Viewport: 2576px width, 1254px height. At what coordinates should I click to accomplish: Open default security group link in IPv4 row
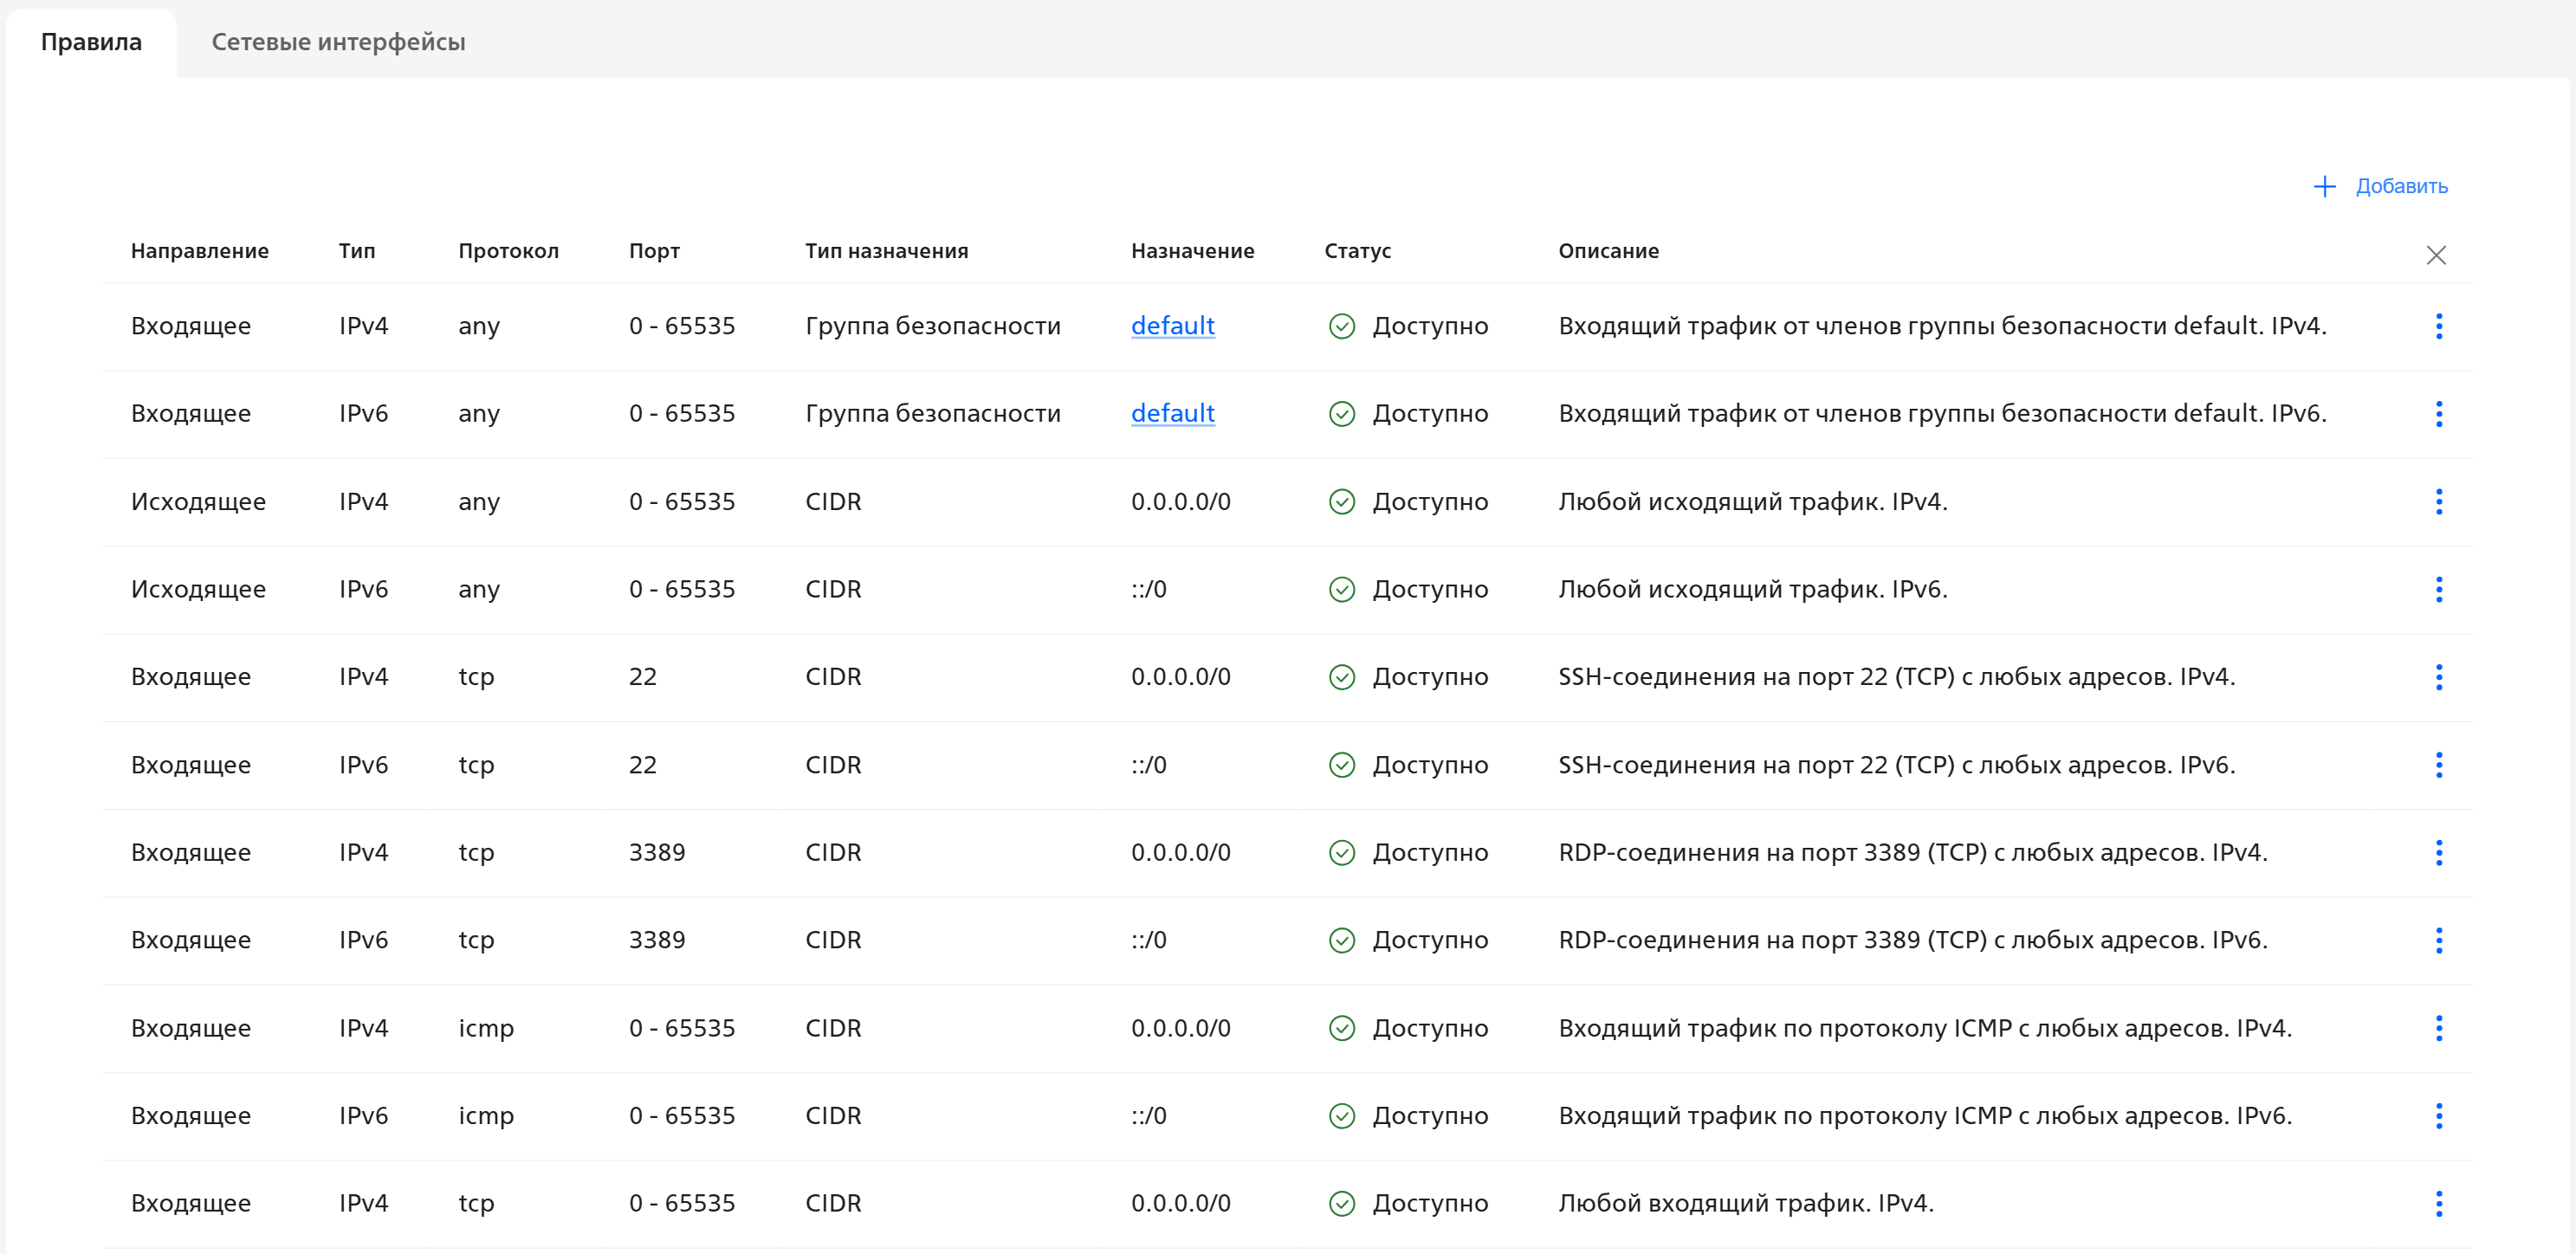pos(1172,326)
